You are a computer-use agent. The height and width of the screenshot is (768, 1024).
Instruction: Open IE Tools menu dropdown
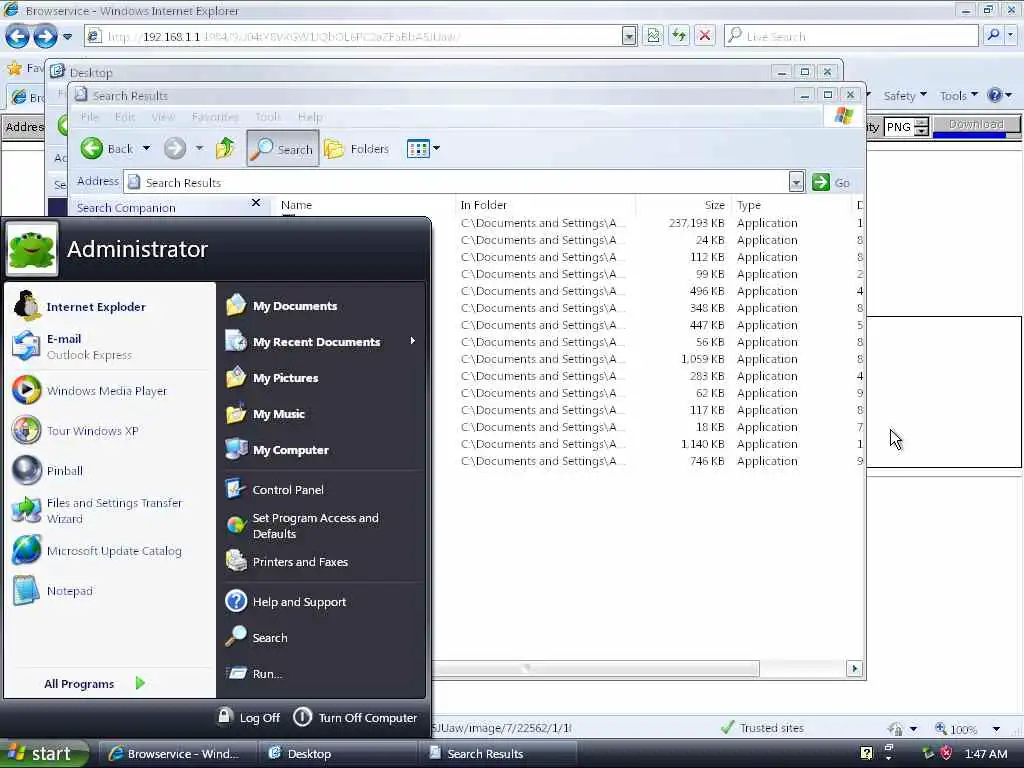pyautogui.click(x=959, y=95)
